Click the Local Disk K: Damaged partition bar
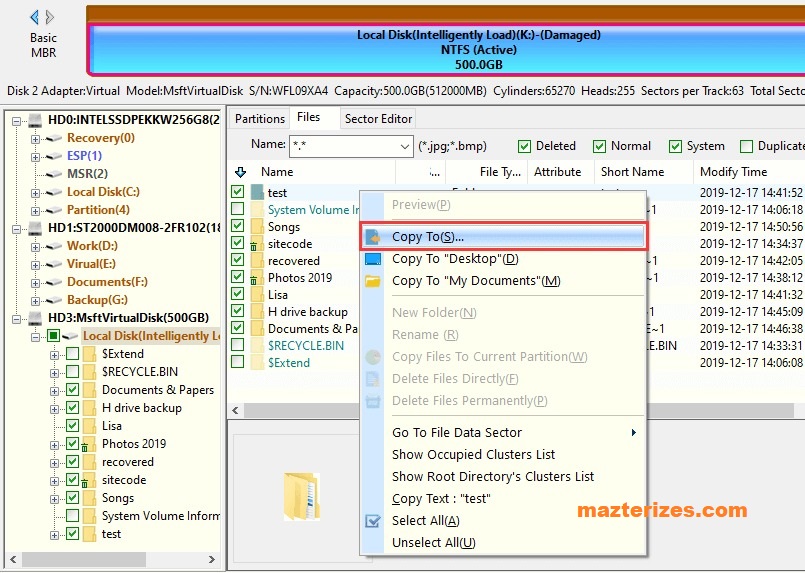This screenshot has height=573, width=805. 447,50
